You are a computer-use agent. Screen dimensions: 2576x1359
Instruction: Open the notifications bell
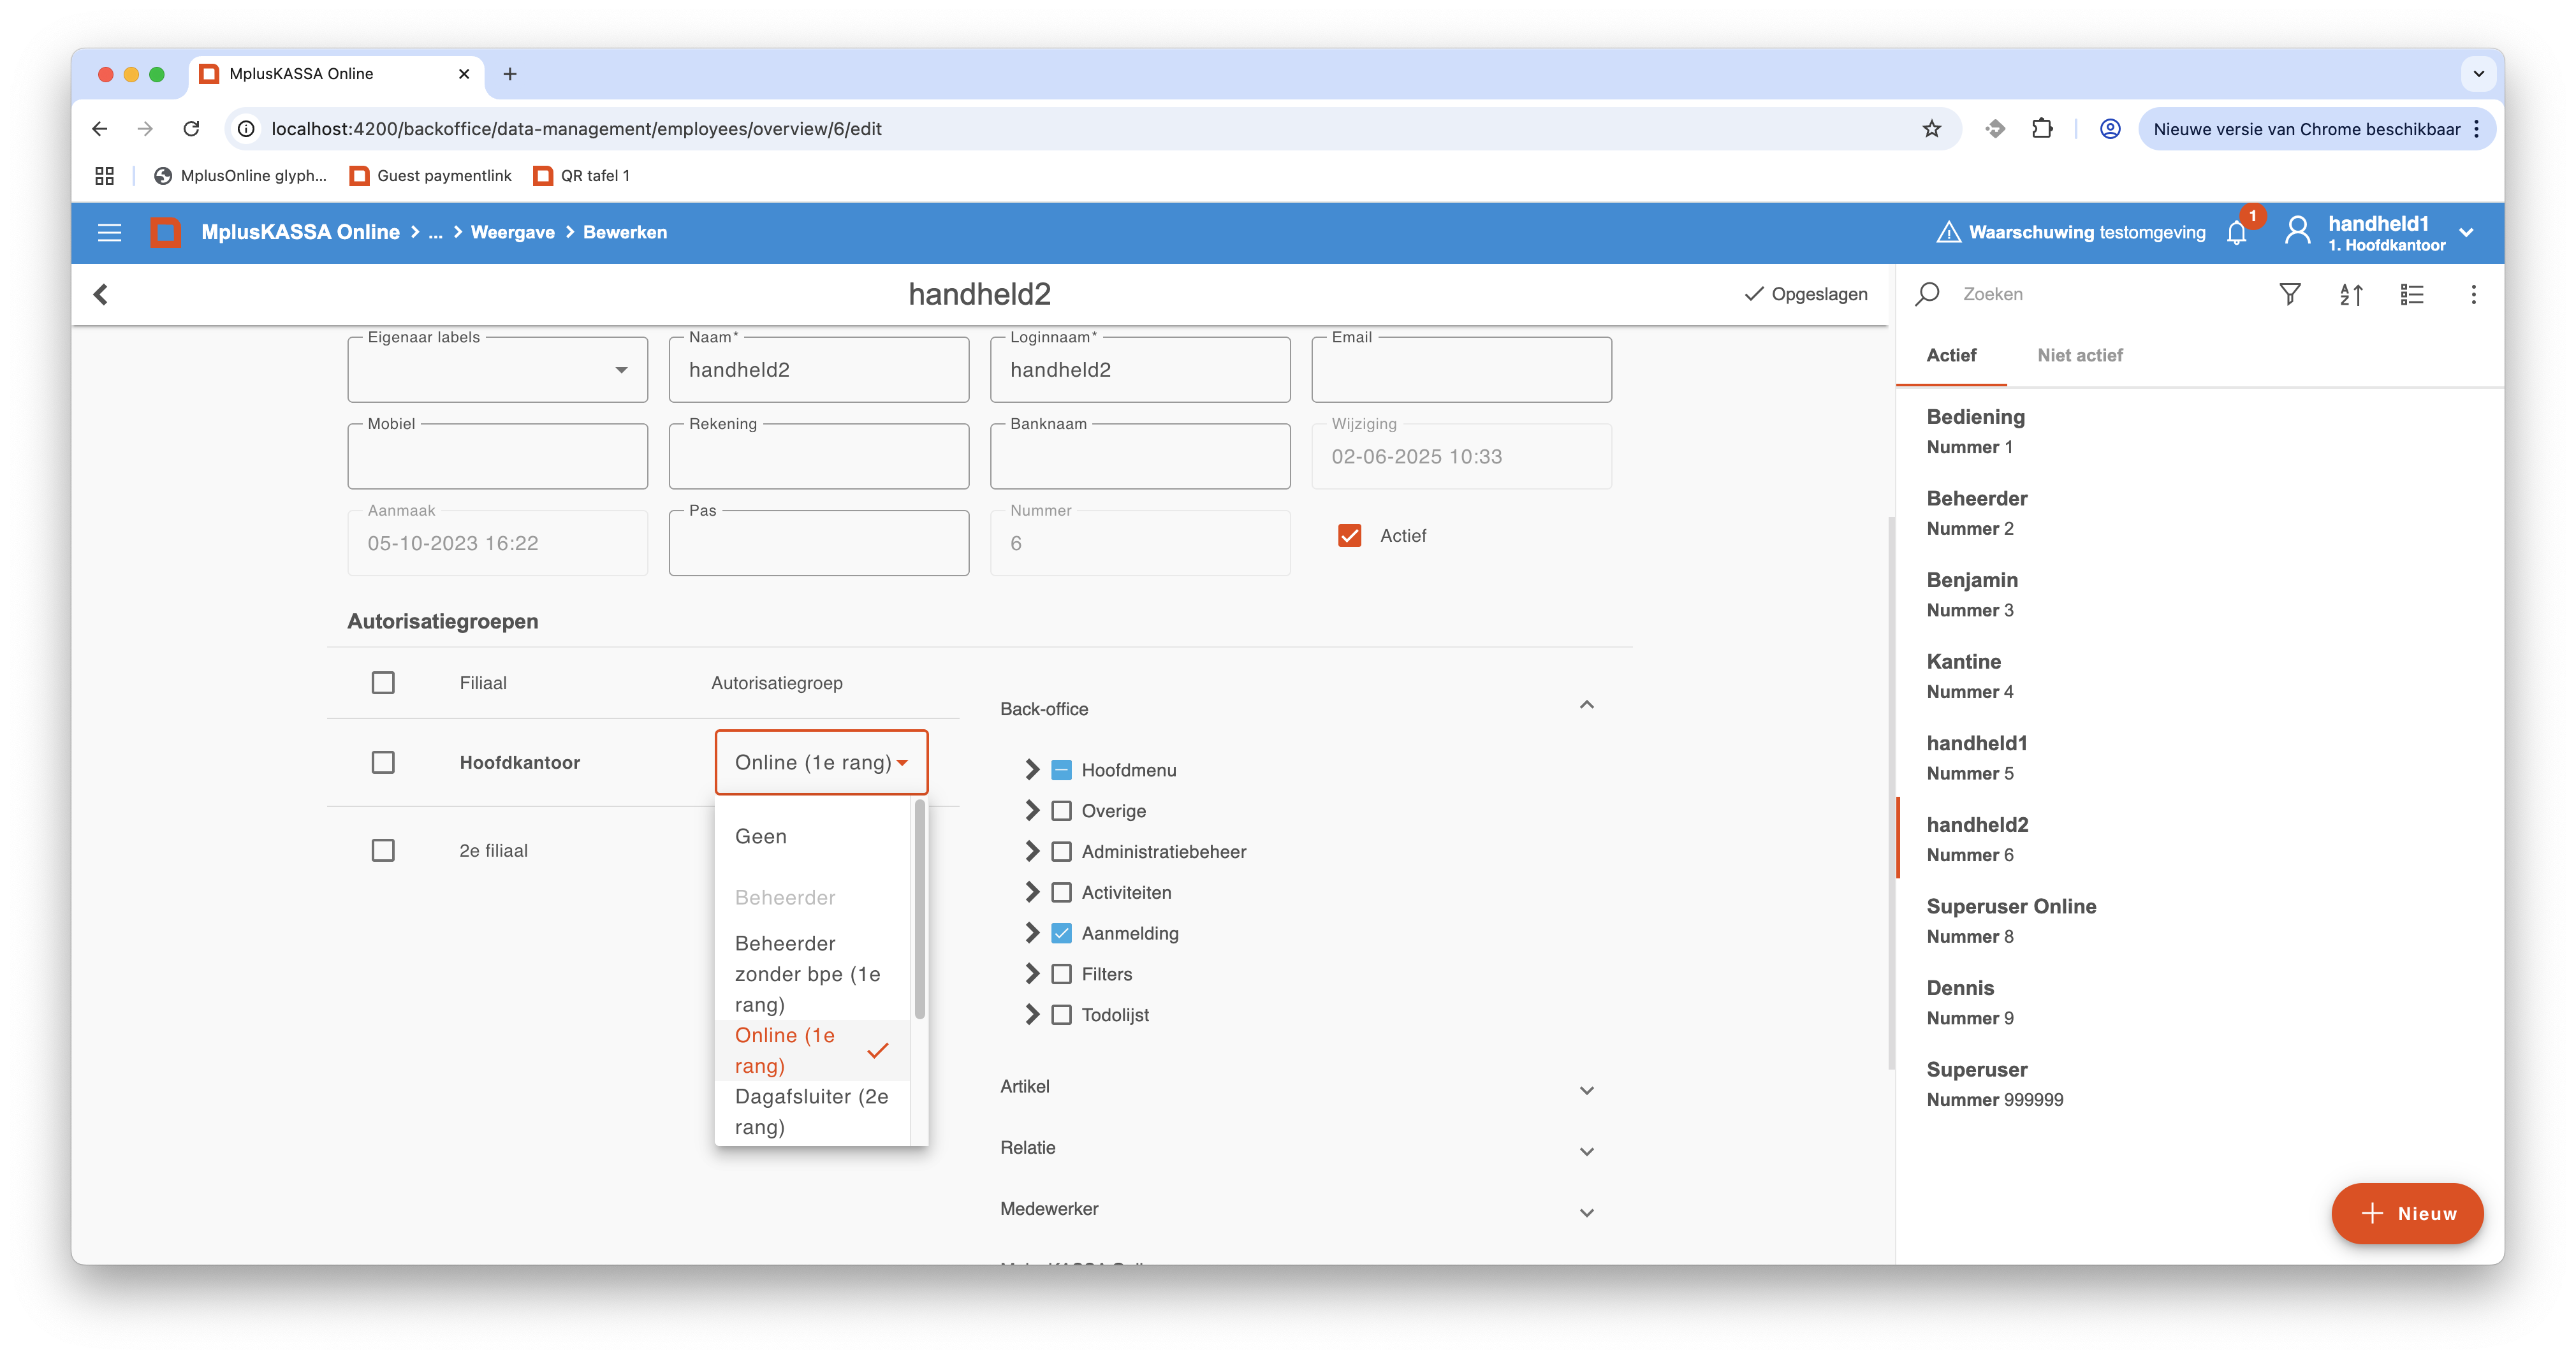tap(2237, 232)
